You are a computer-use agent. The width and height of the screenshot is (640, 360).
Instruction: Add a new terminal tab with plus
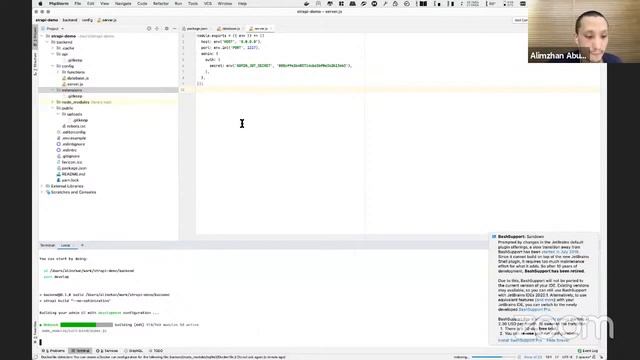(x=82, y=245)
